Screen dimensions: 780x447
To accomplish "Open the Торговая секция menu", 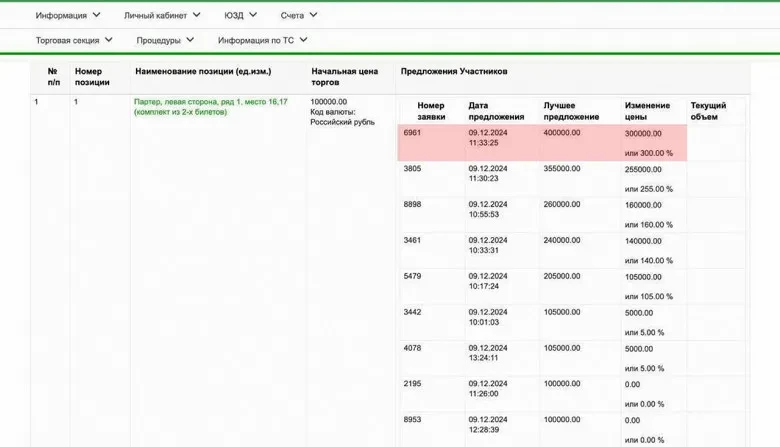I will pyautogui.click(x=67, y=41).
